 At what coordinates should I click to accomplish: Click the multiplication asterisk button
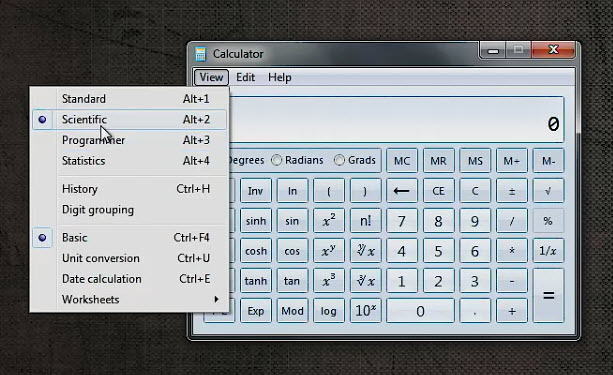(x=511, y=251)
